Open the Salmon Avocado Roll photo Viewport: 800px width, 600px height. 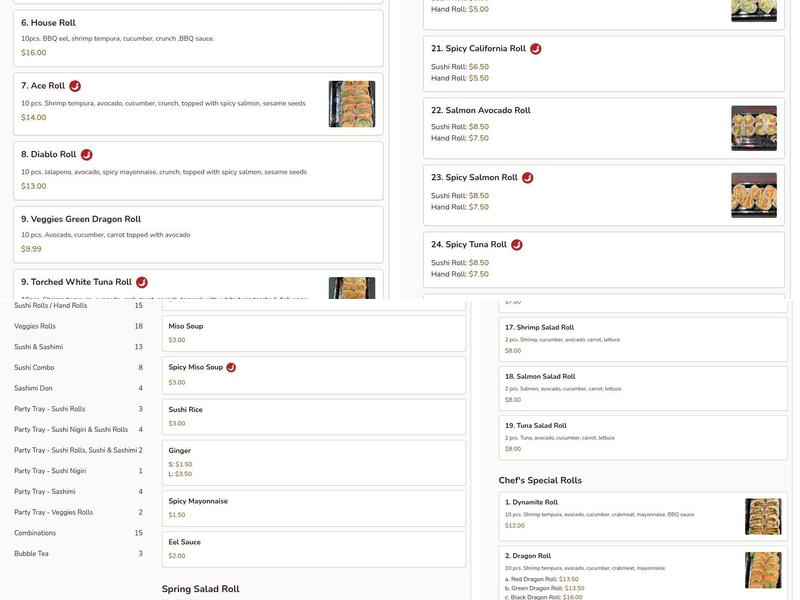(x=753, y=128)
